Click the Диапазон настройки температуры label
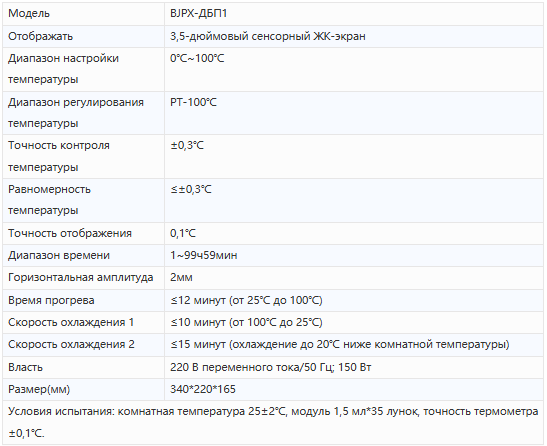The width and height of the screenshot is (547, 446). tap(63, 69)
